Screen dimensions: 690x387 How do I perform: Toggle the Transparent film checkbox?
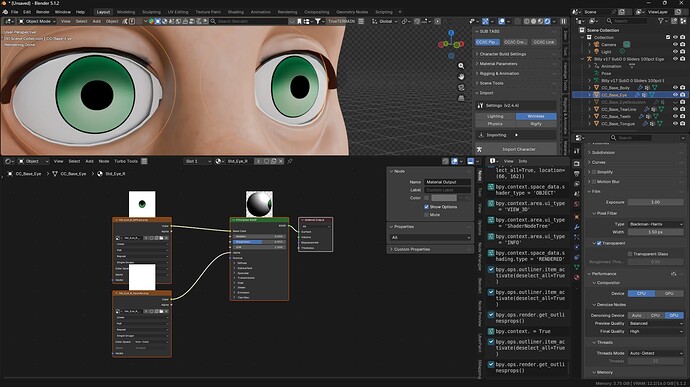click(599, 243)
